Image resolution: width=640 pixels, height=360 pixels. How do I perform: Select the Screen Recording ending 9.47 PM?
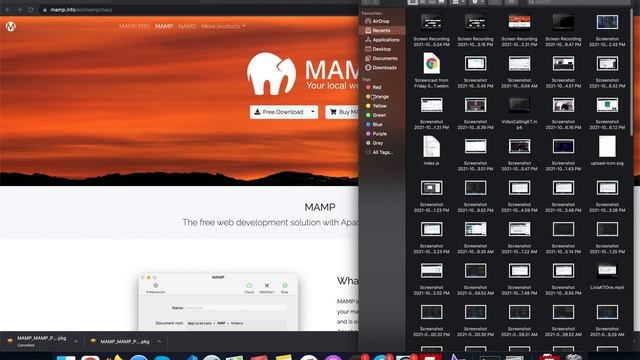pyautogui.click(x=563, y=30)
